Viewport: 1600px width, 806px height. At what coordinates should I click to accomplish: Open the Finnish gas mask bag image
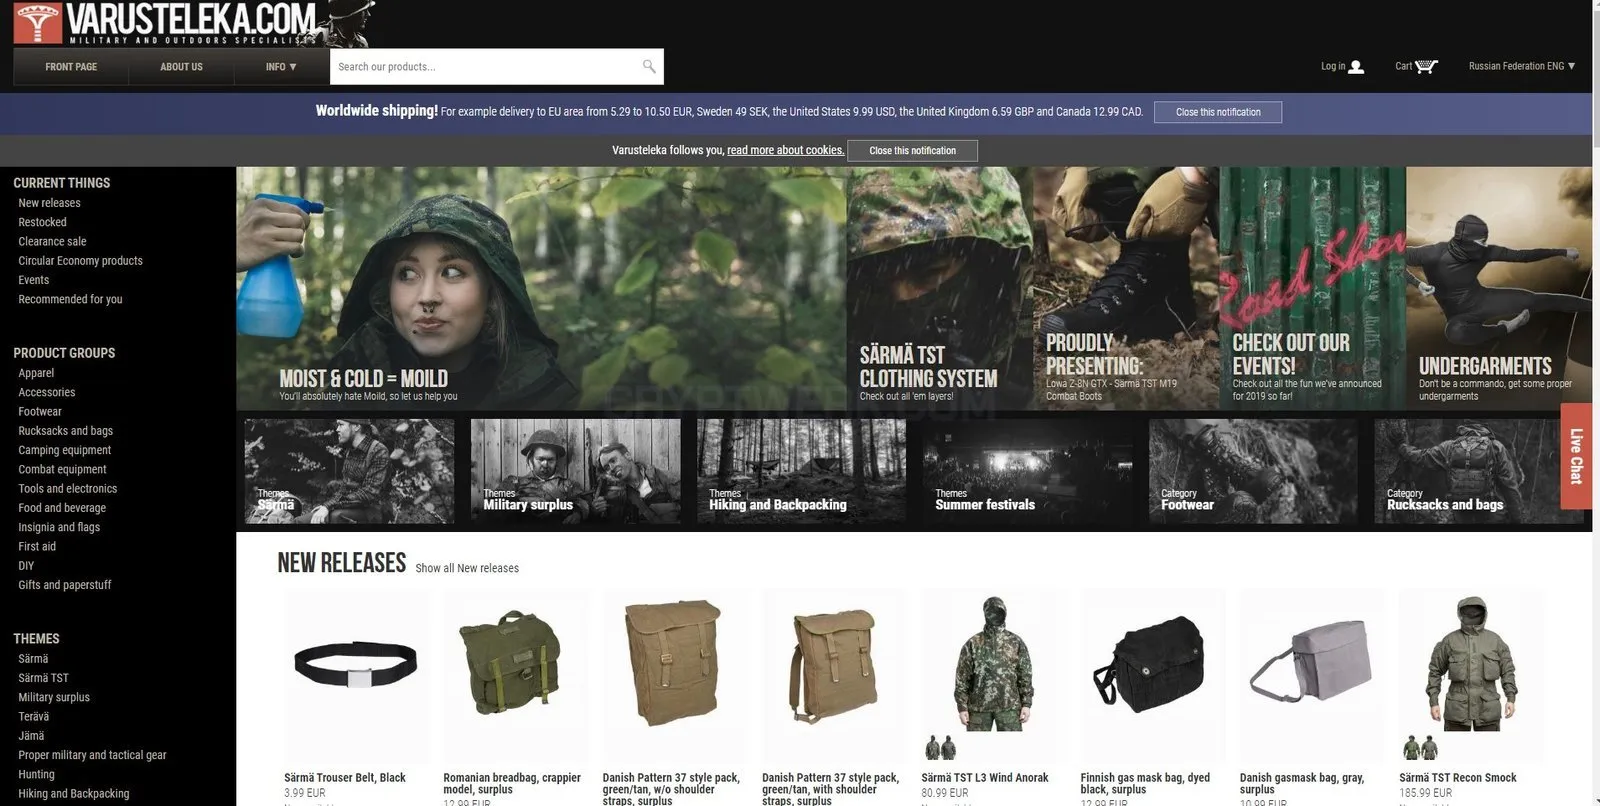1152,664
